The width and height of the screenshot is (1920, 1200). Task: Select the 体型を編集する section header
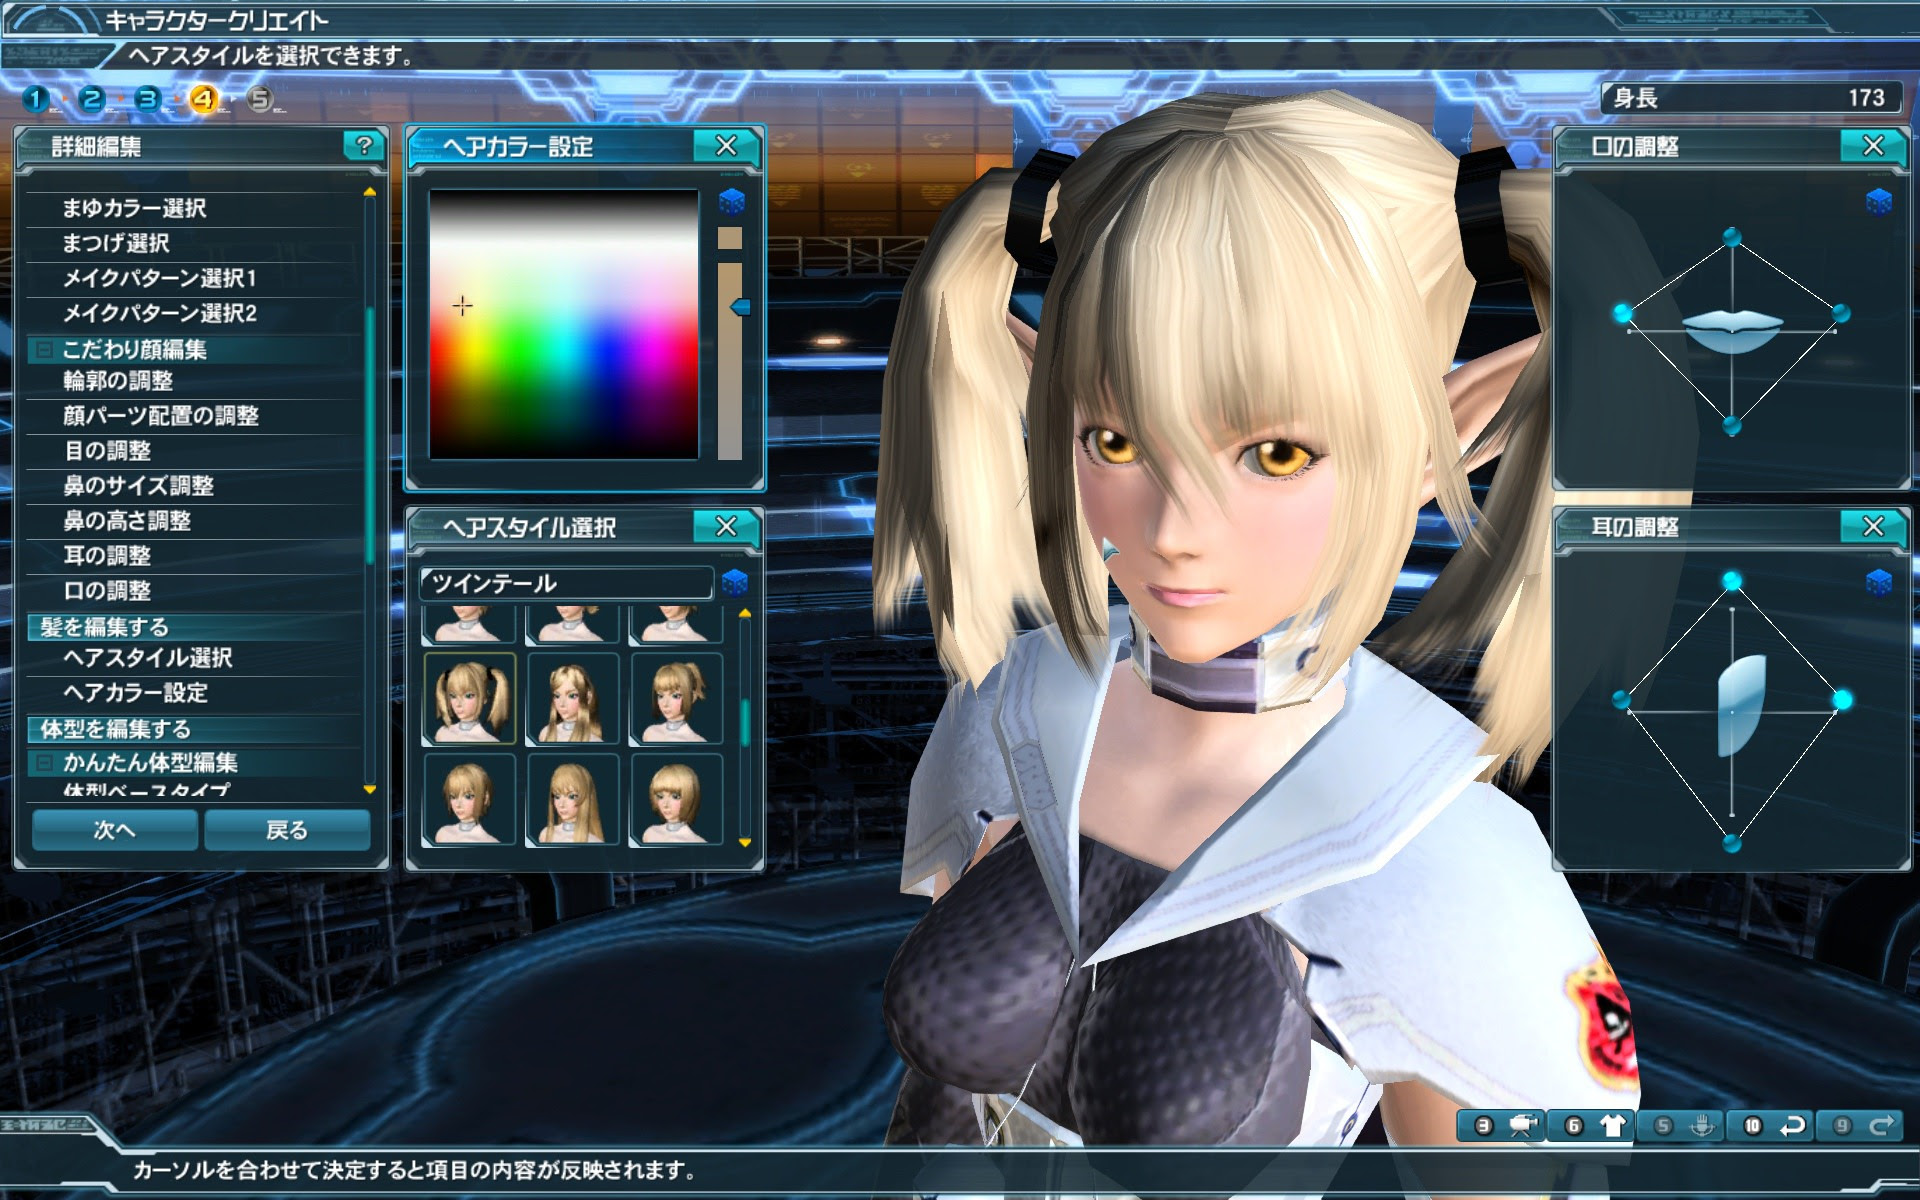(x=194, y=729)
